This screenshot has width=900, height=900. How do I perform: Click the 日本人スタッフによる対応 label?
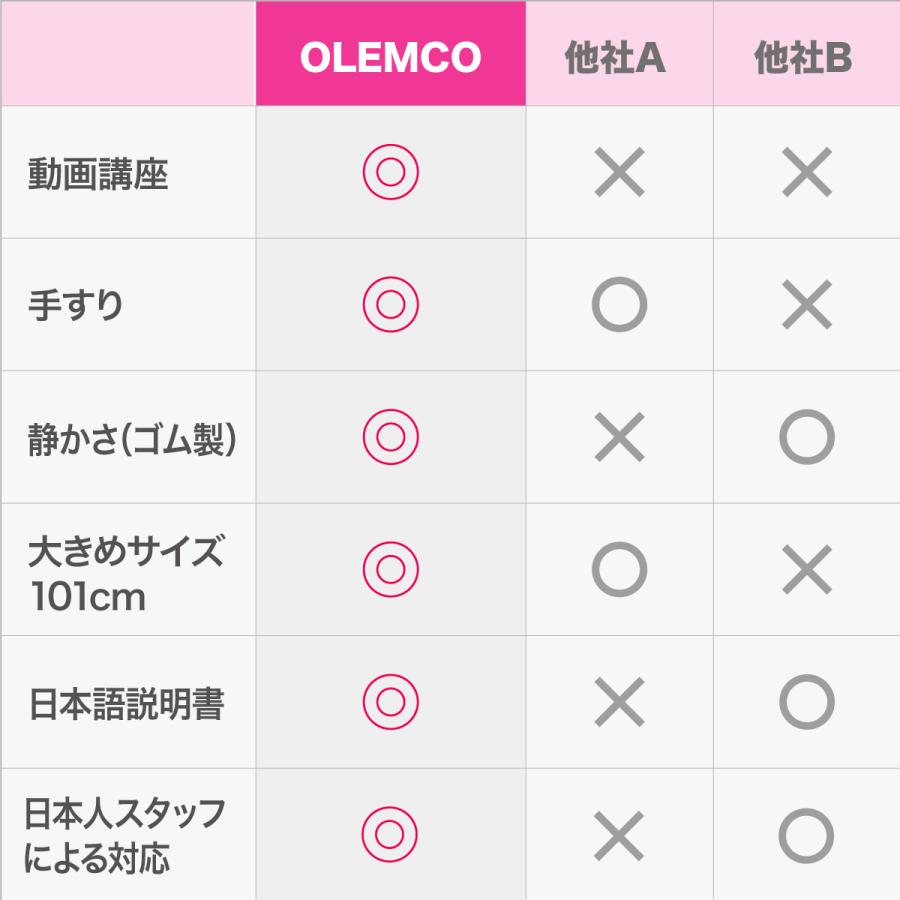coord(125,835)
